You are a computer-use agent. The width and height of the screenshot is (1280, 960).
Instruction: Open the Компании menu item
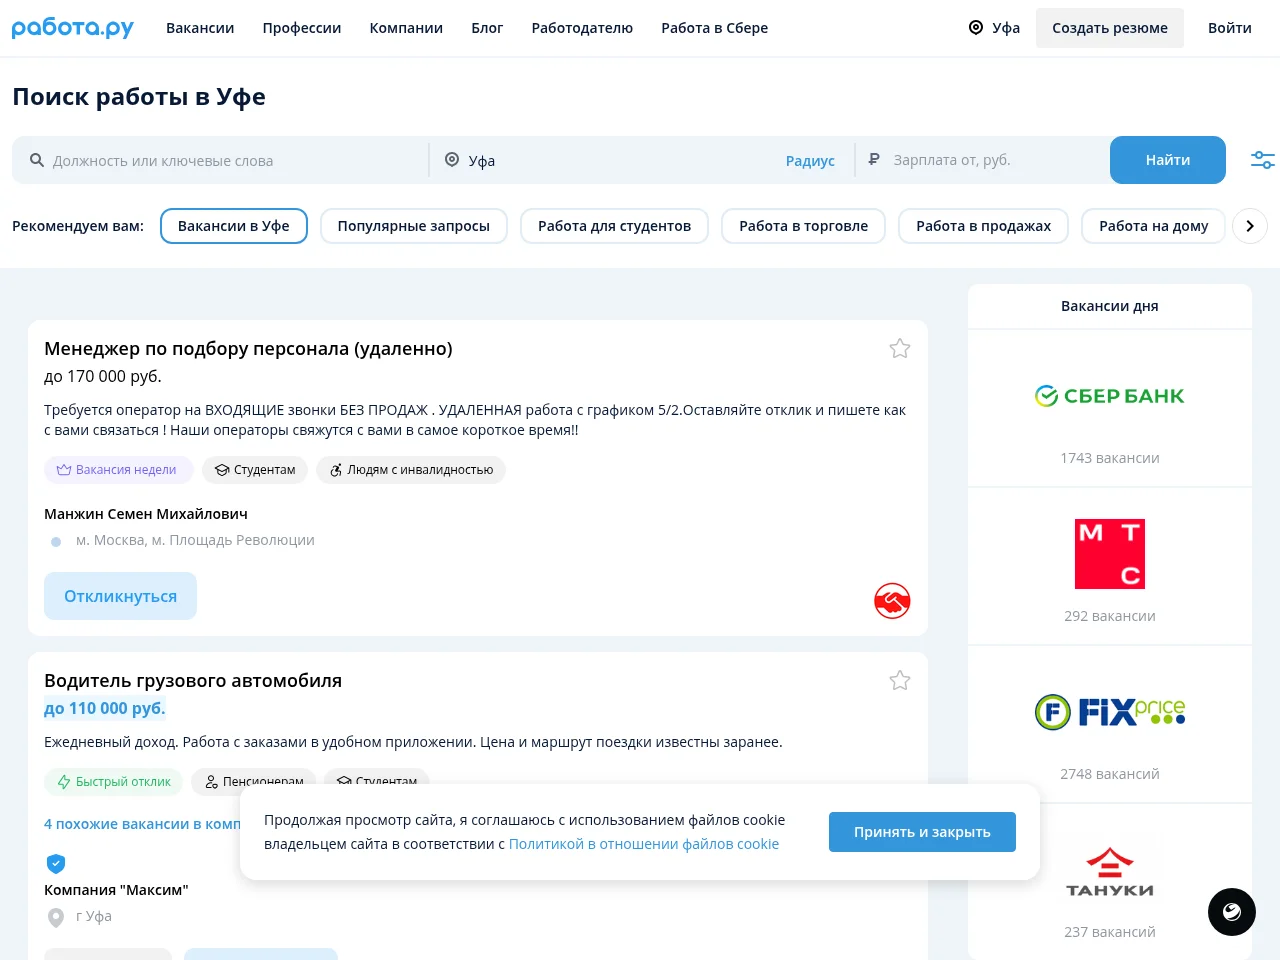[406, 28]
